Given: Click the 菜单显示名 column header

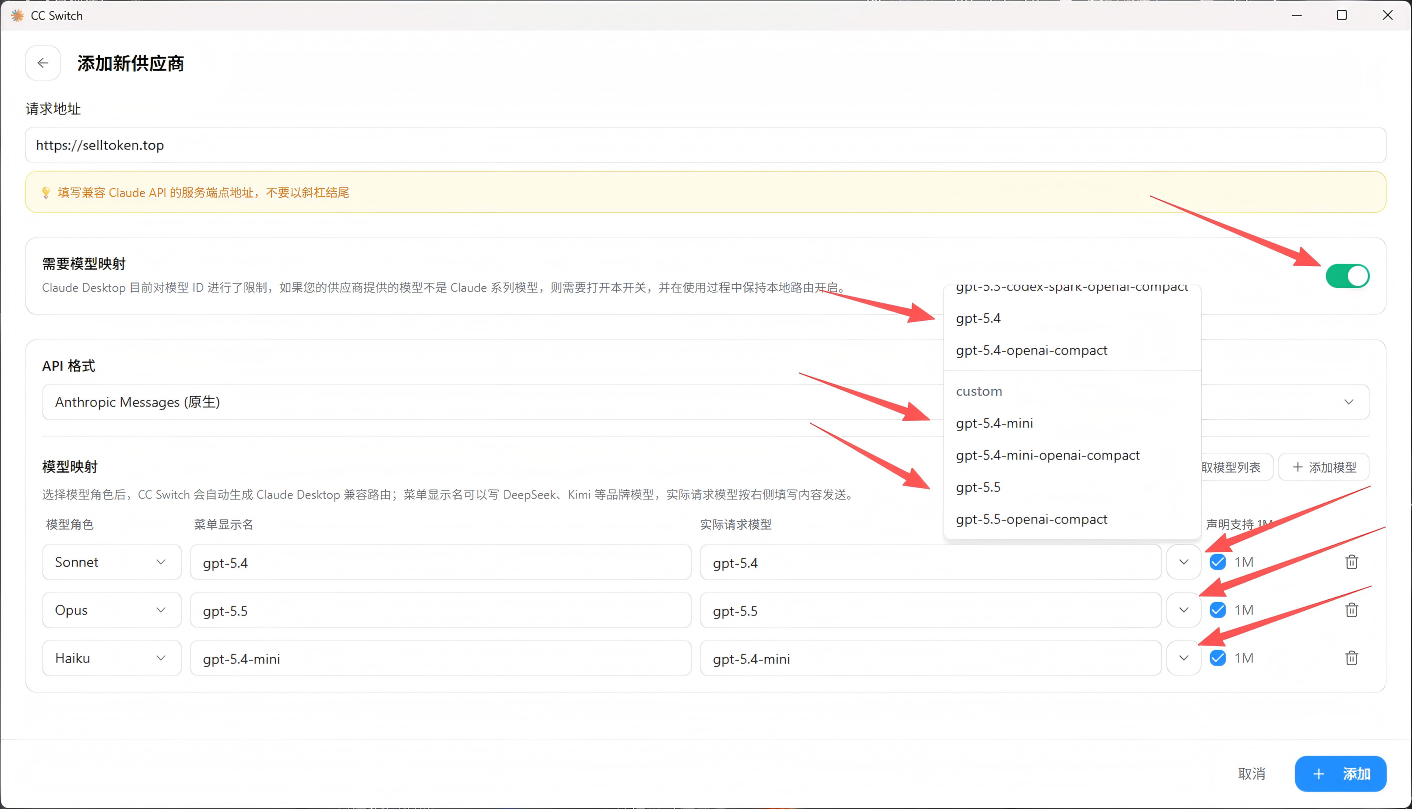Looking at the screenshot, I should coord(224,524).
